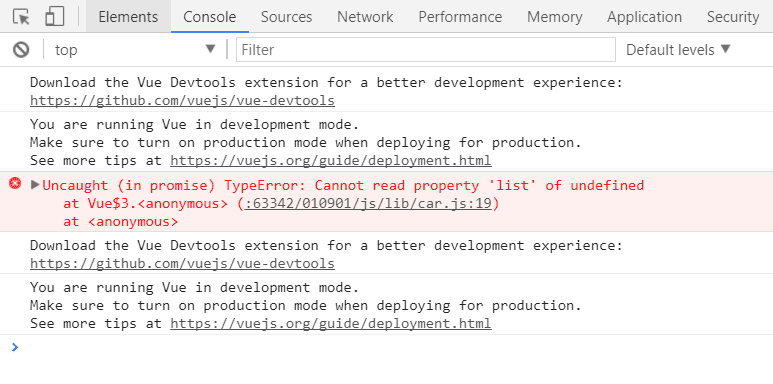The height and width of the screenshot is (384, 773).
Task: Switch to the Elements tab
Action: [128, 17]
